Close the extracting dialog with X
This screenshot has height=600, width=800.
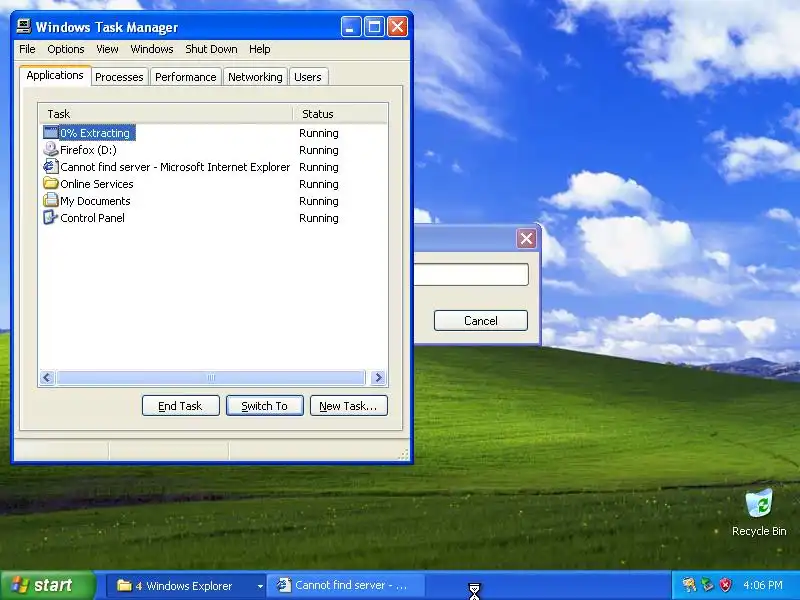coord(527,238)
